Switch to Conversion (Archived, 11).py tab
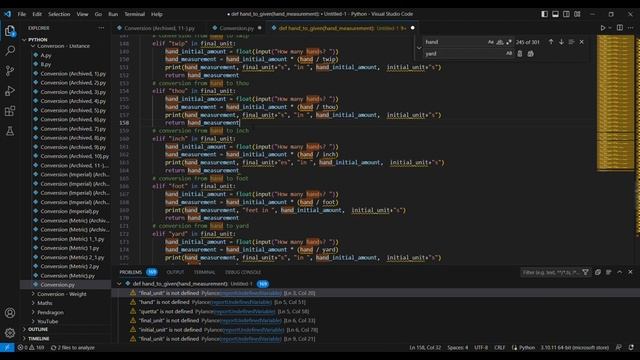 point(159,28)
